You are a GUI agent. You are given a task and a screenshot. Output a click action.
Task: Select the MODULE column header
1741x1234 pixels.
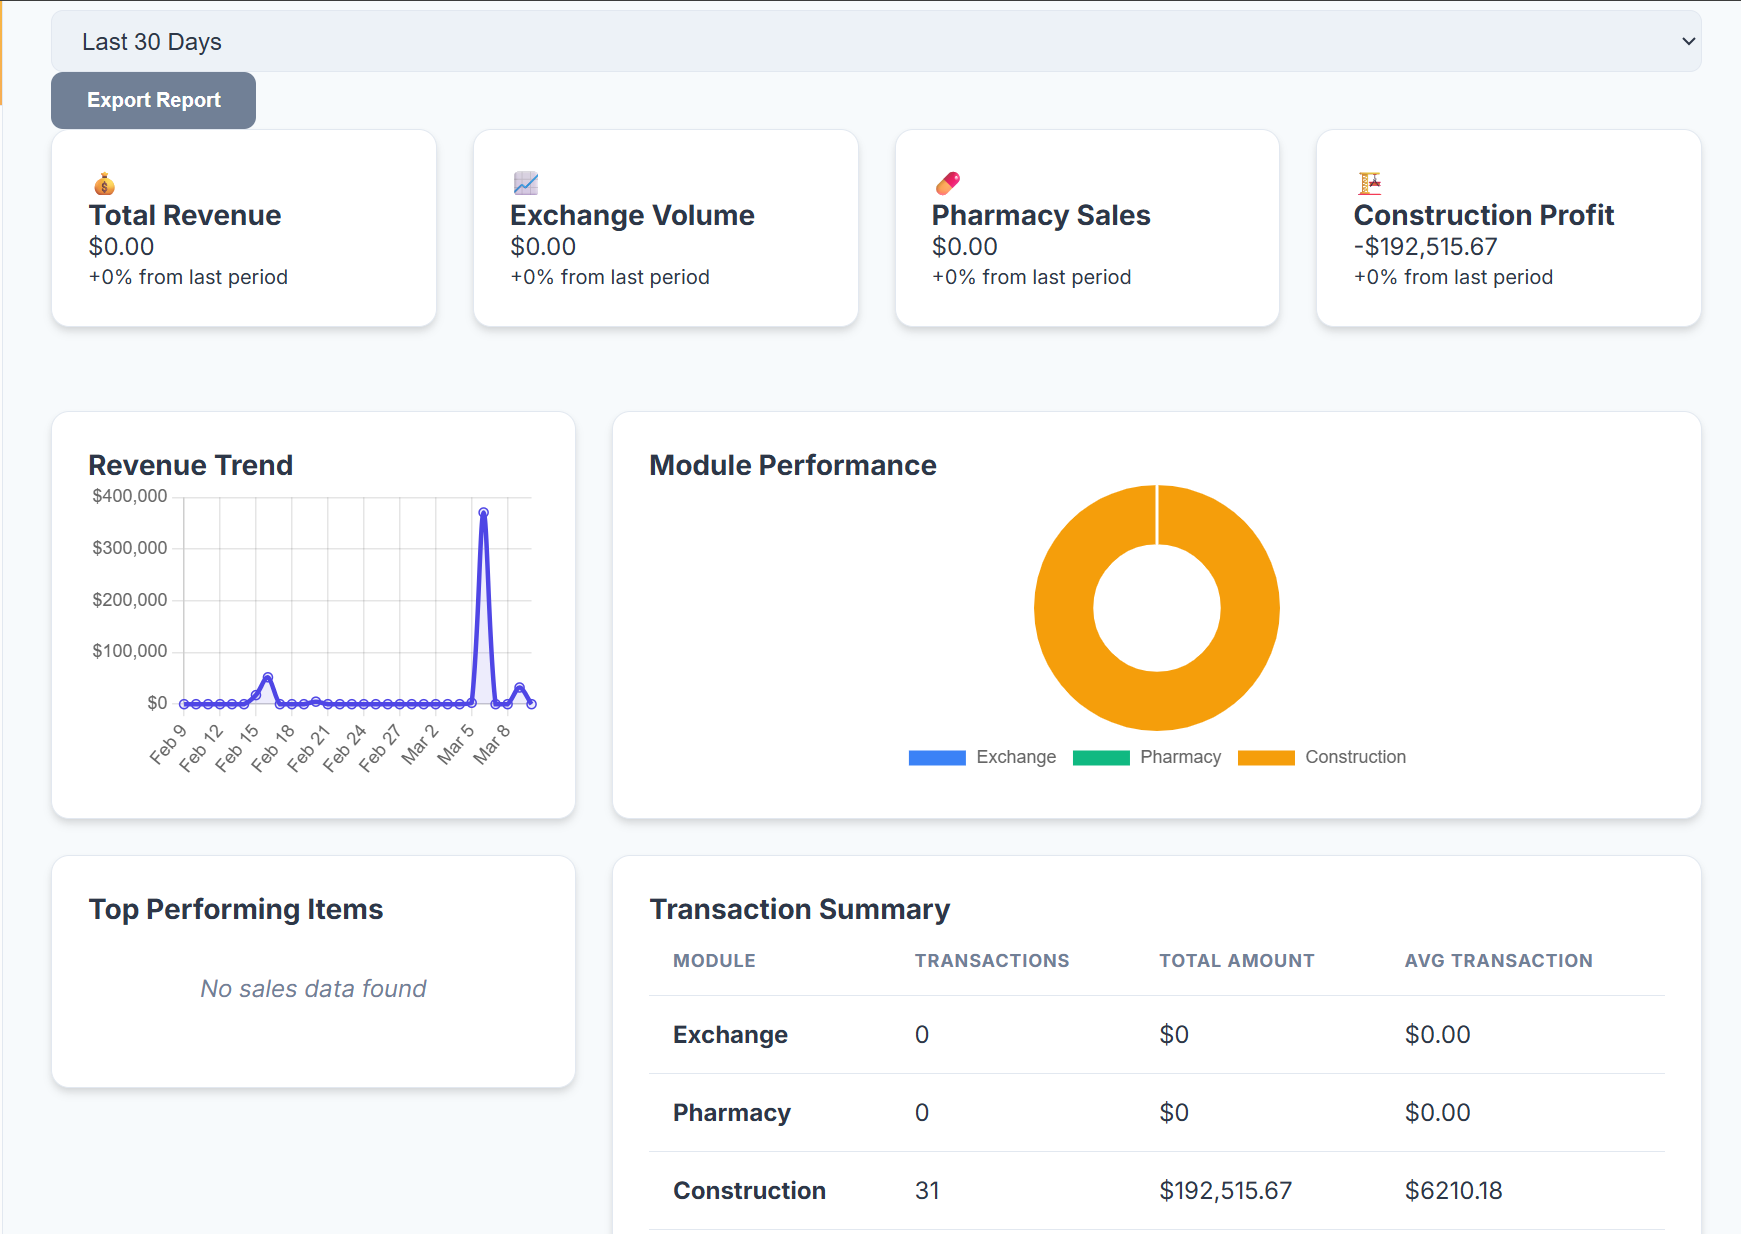coord(713,960)
